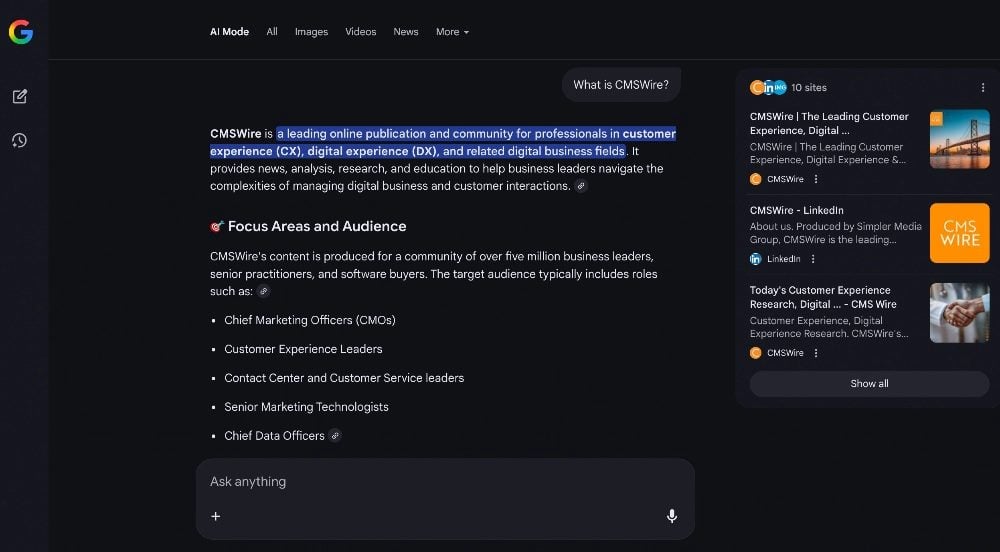Click the orange CMS WIRE logo thumbnail
1000x552 pixels.
point(959,233)
